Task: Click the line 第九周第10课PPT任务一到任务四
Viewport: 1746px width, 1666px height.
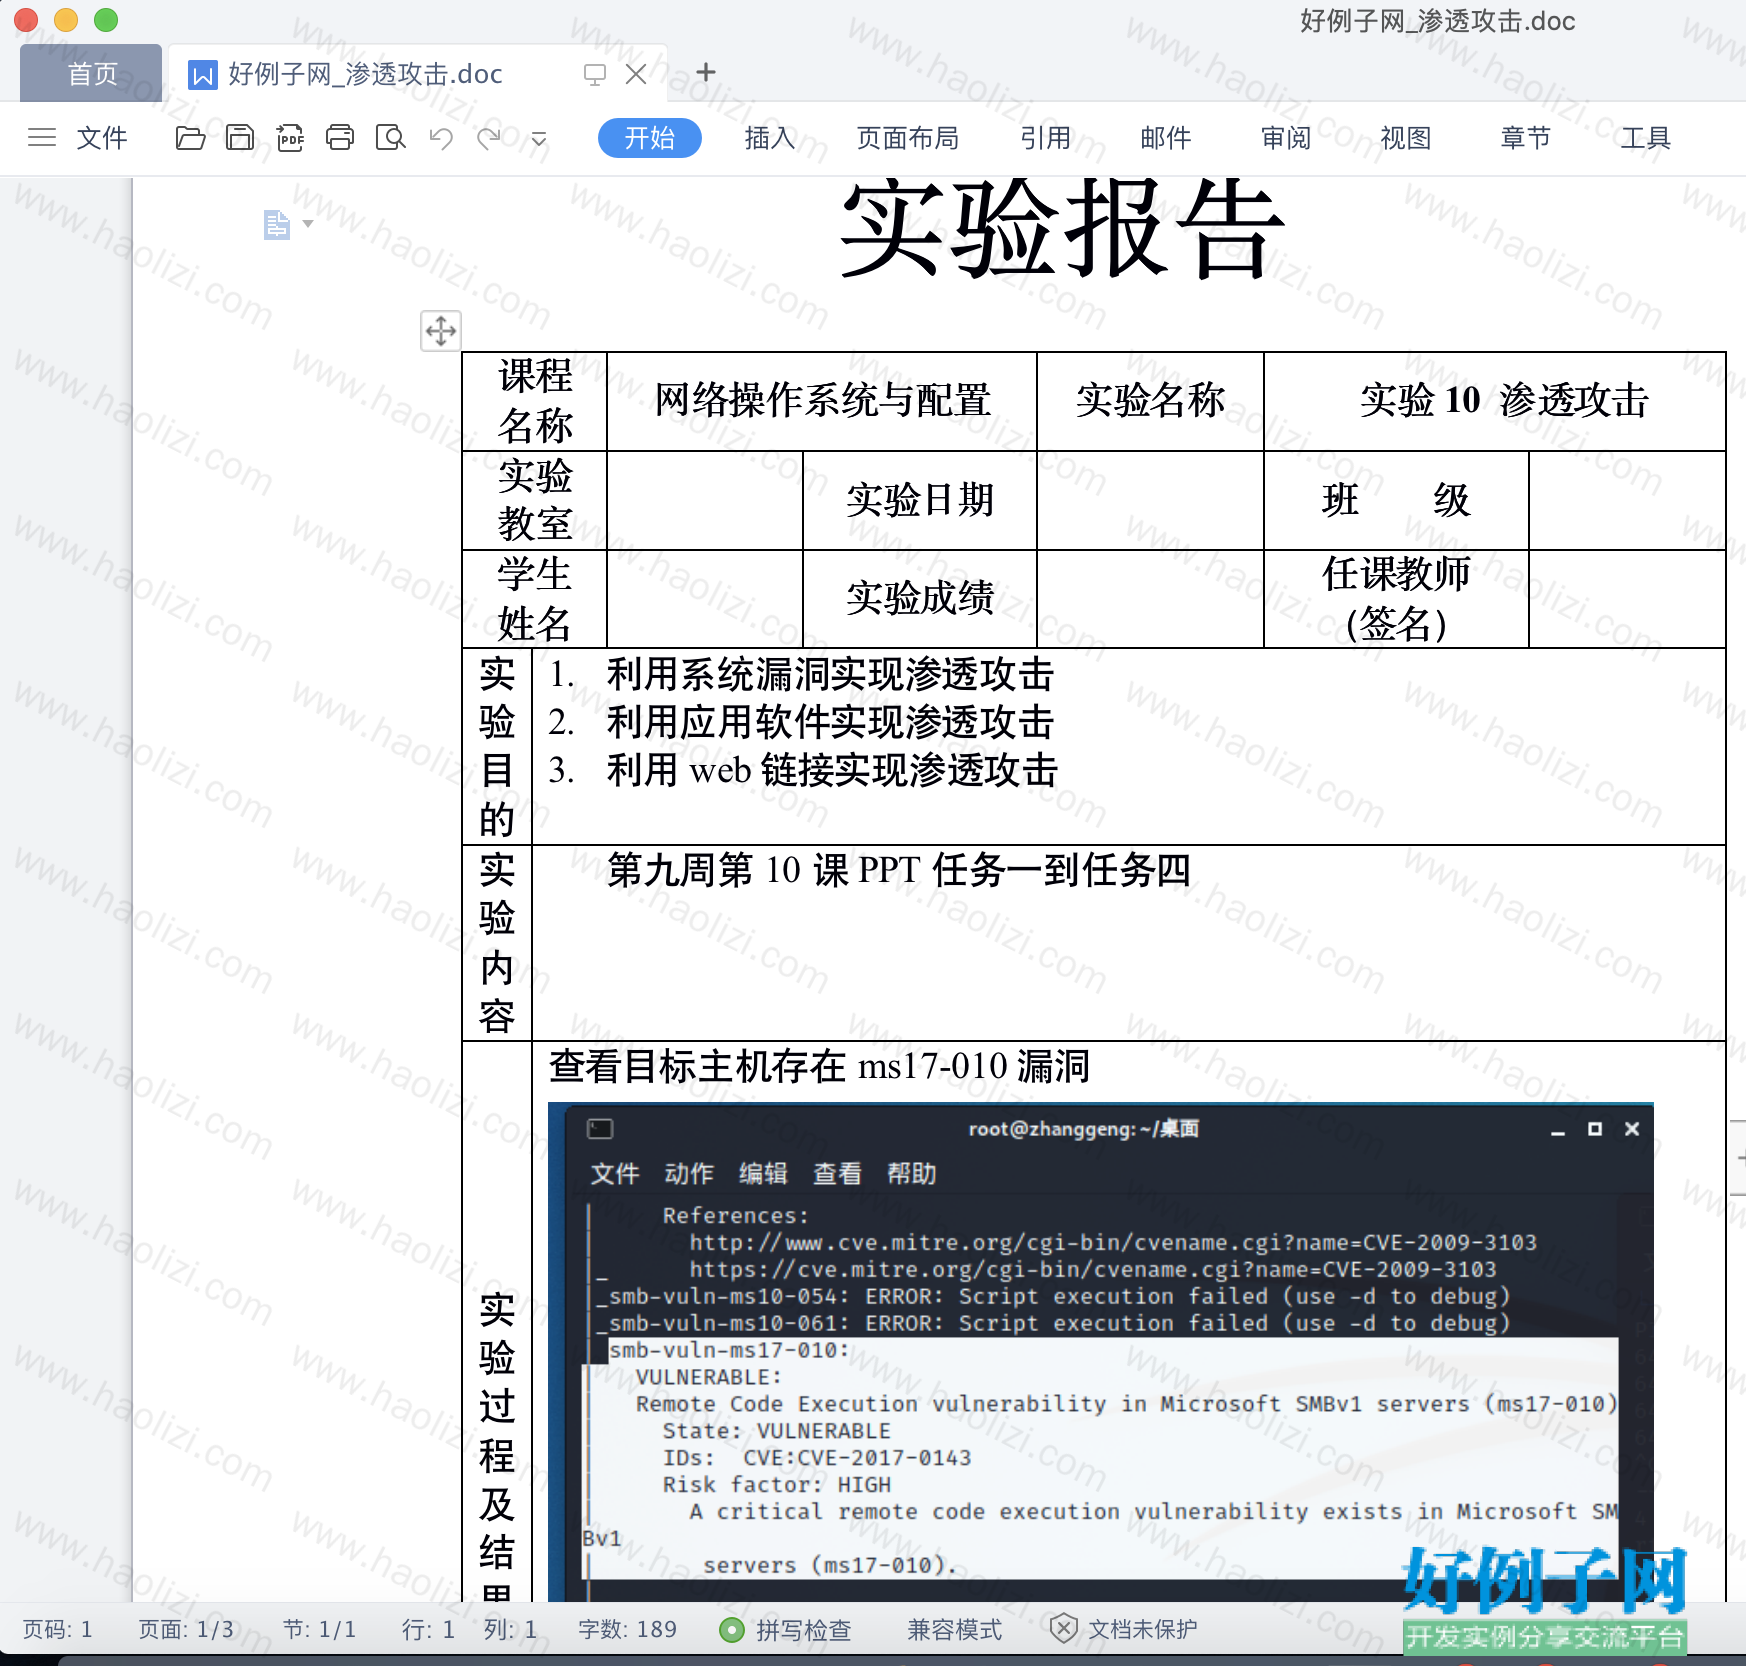Action: [898, 870]
